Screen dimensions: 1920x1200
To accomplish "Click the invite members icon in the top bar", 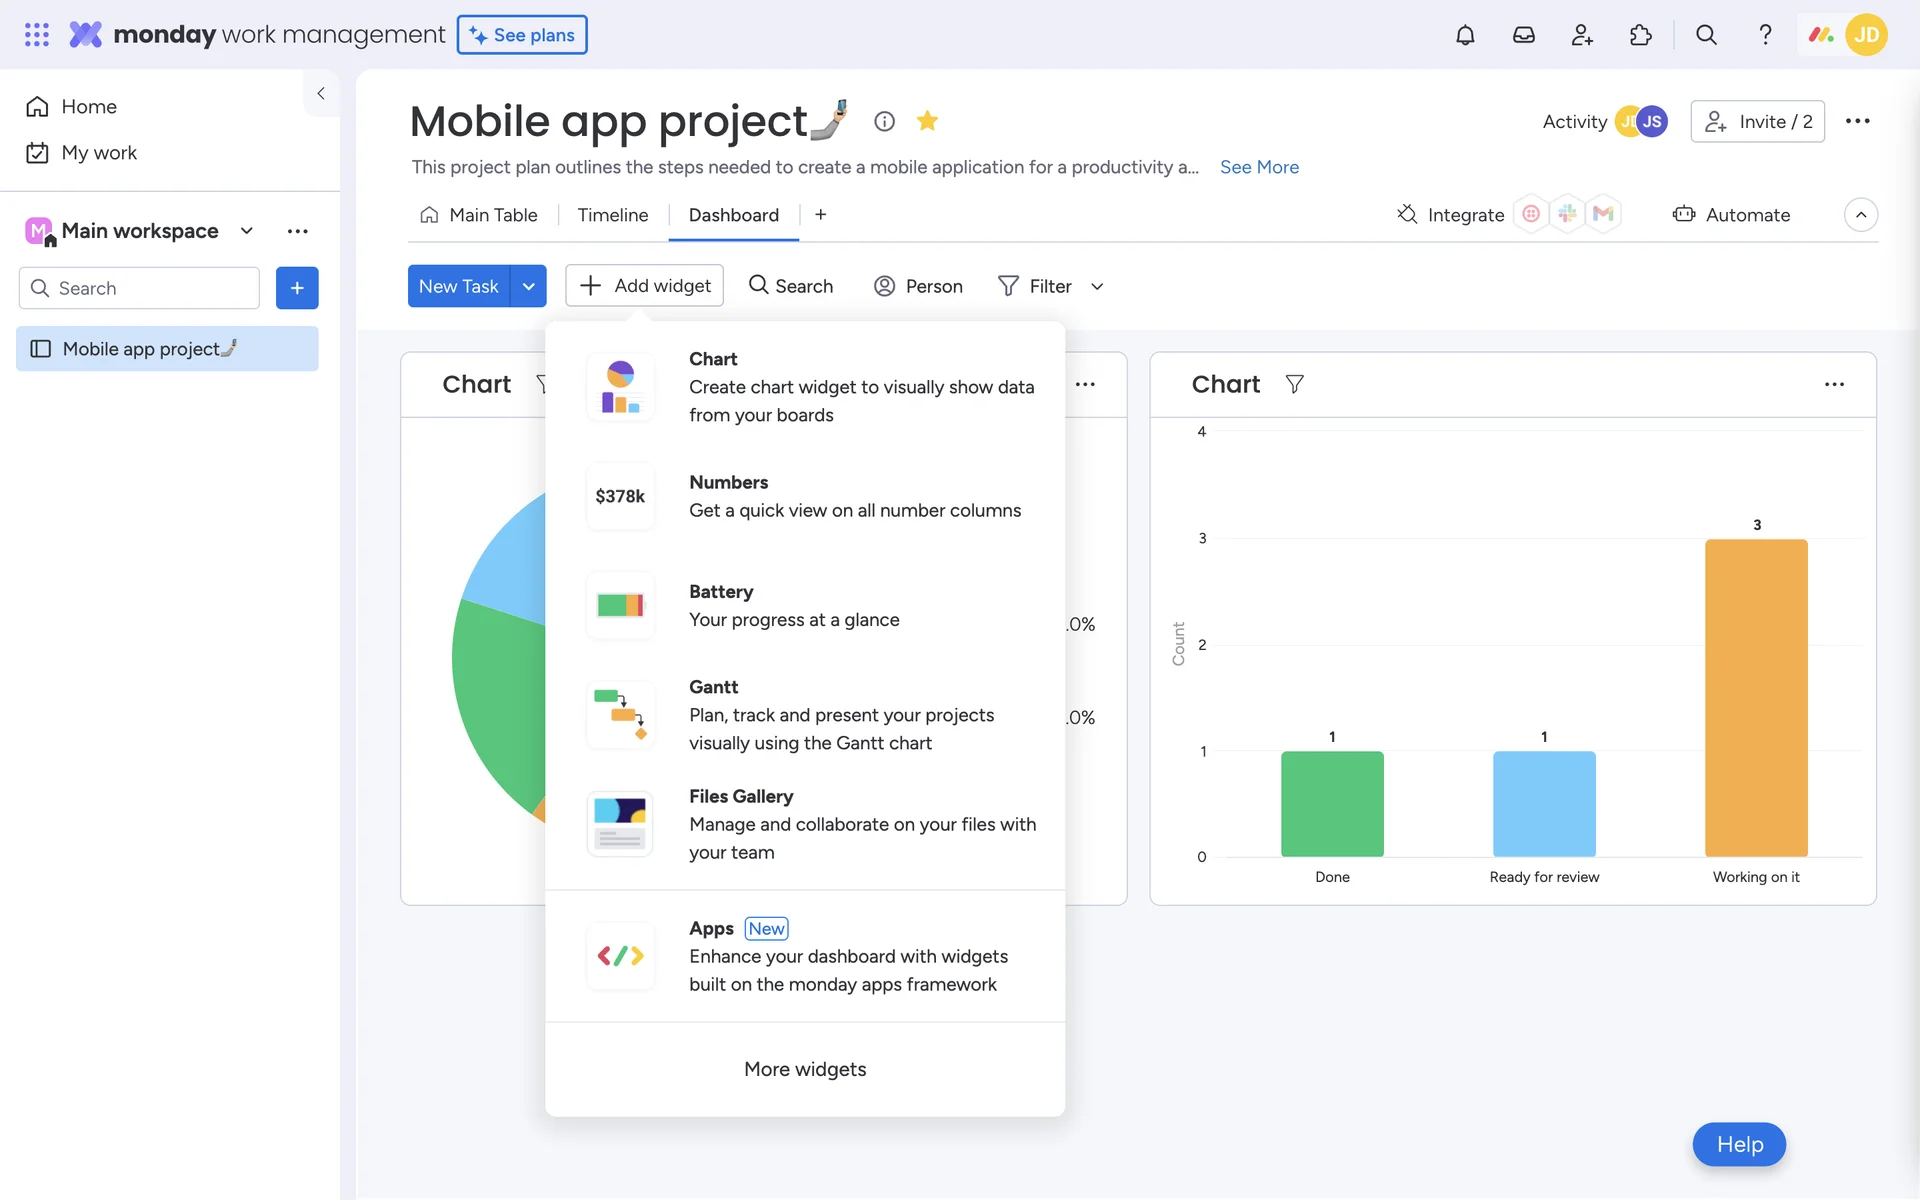I will [1582, 35].
